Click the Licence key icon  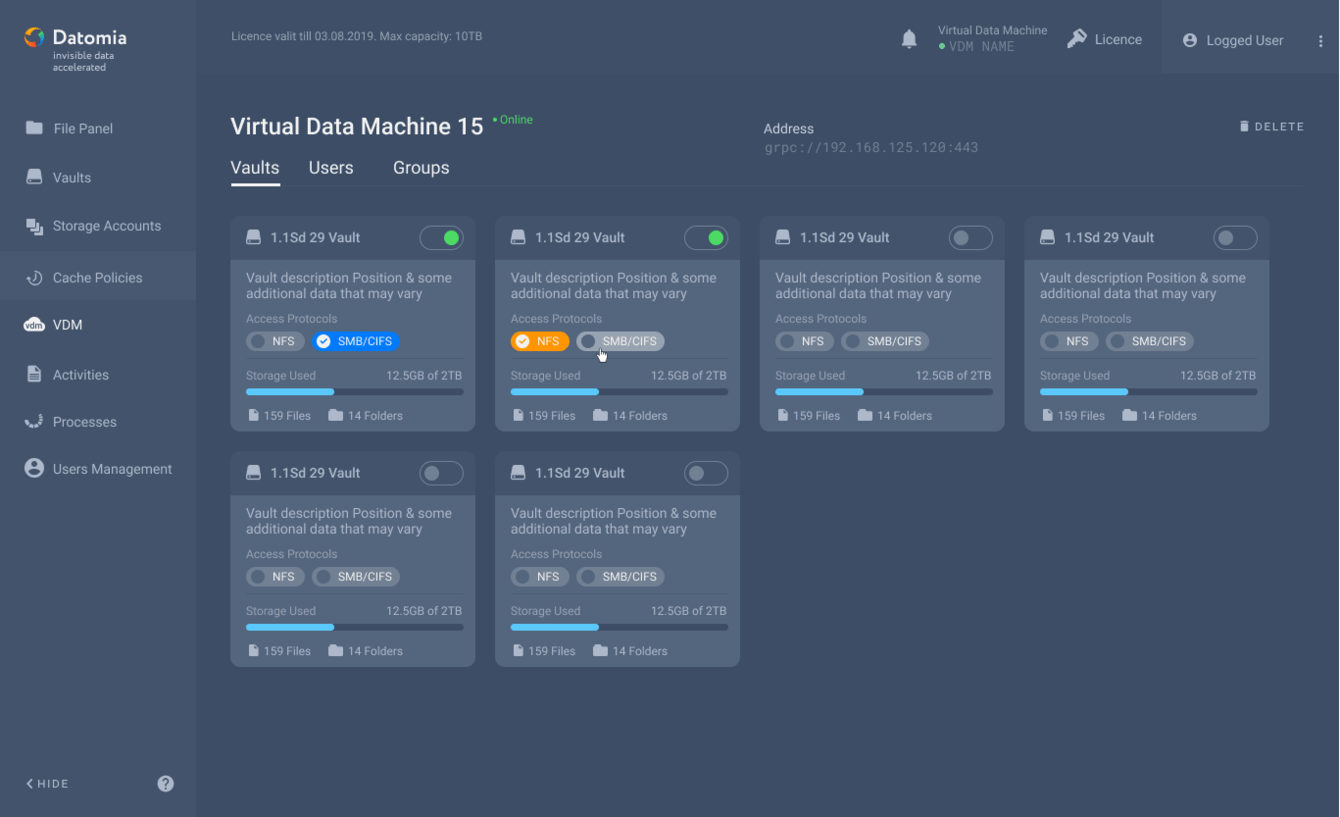[1077, 39]
